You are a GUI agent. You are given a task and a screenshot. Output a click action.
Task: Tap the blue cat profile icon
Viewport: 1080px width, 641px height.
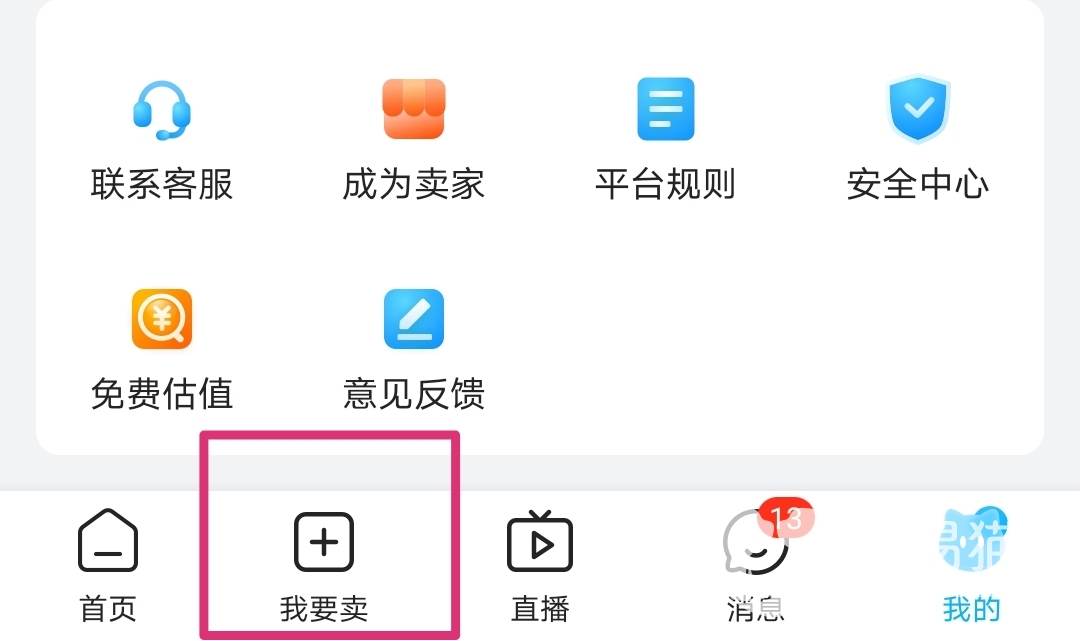pyautogui.click(x=972, y=539)
